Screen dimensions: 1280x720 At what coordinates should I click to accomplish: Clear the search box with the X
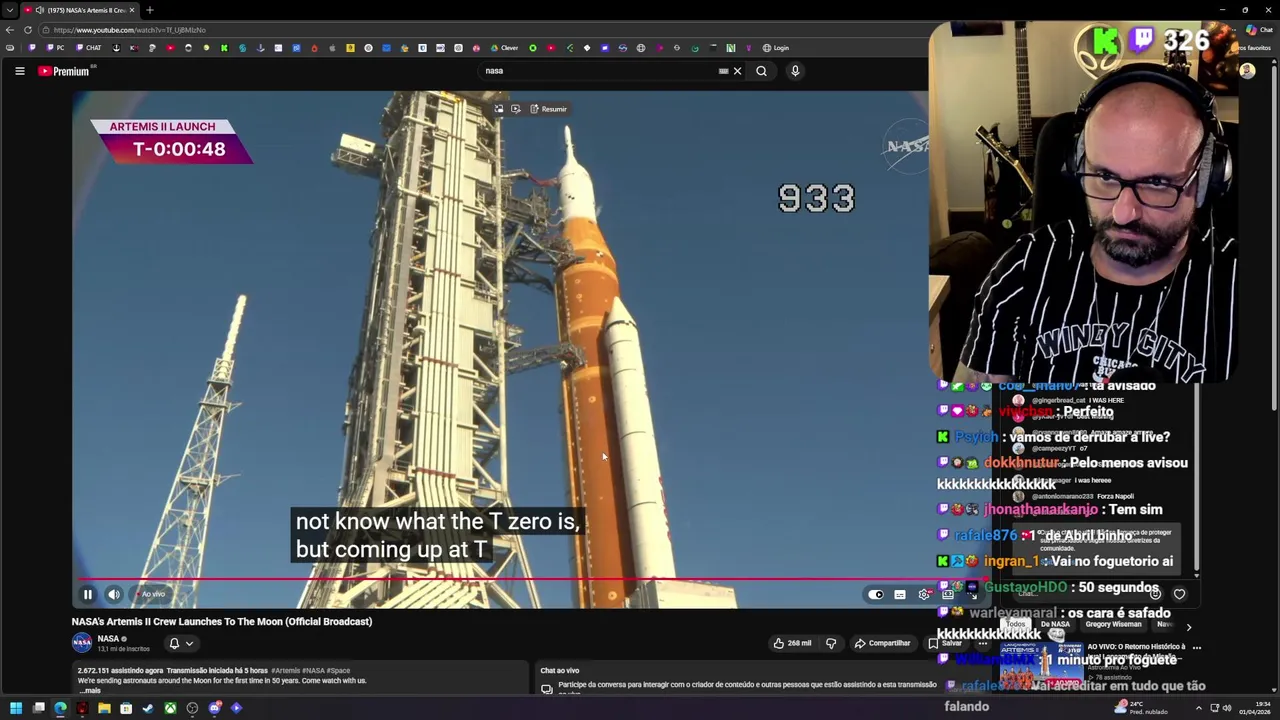coord(737,71)
